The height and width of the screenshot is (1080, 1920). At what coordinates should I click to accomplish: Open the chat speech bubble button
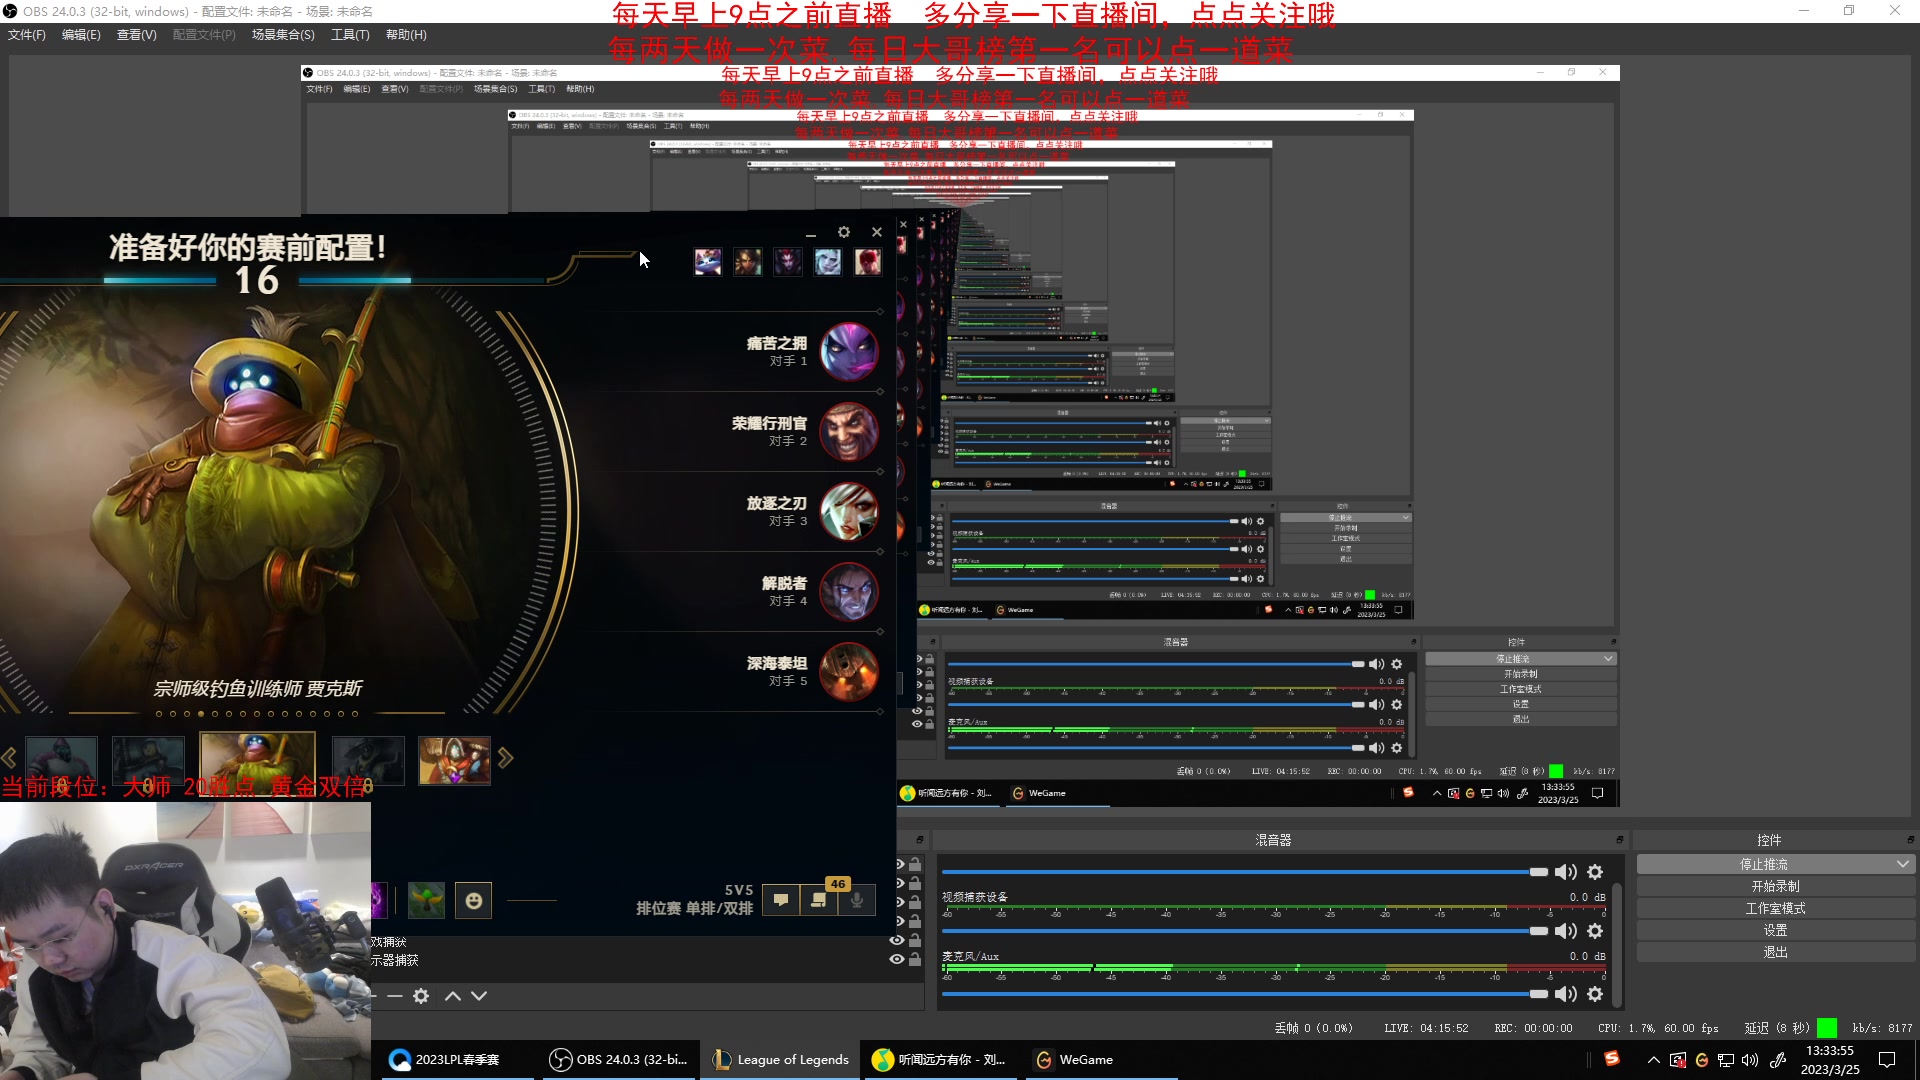(781, 900)
